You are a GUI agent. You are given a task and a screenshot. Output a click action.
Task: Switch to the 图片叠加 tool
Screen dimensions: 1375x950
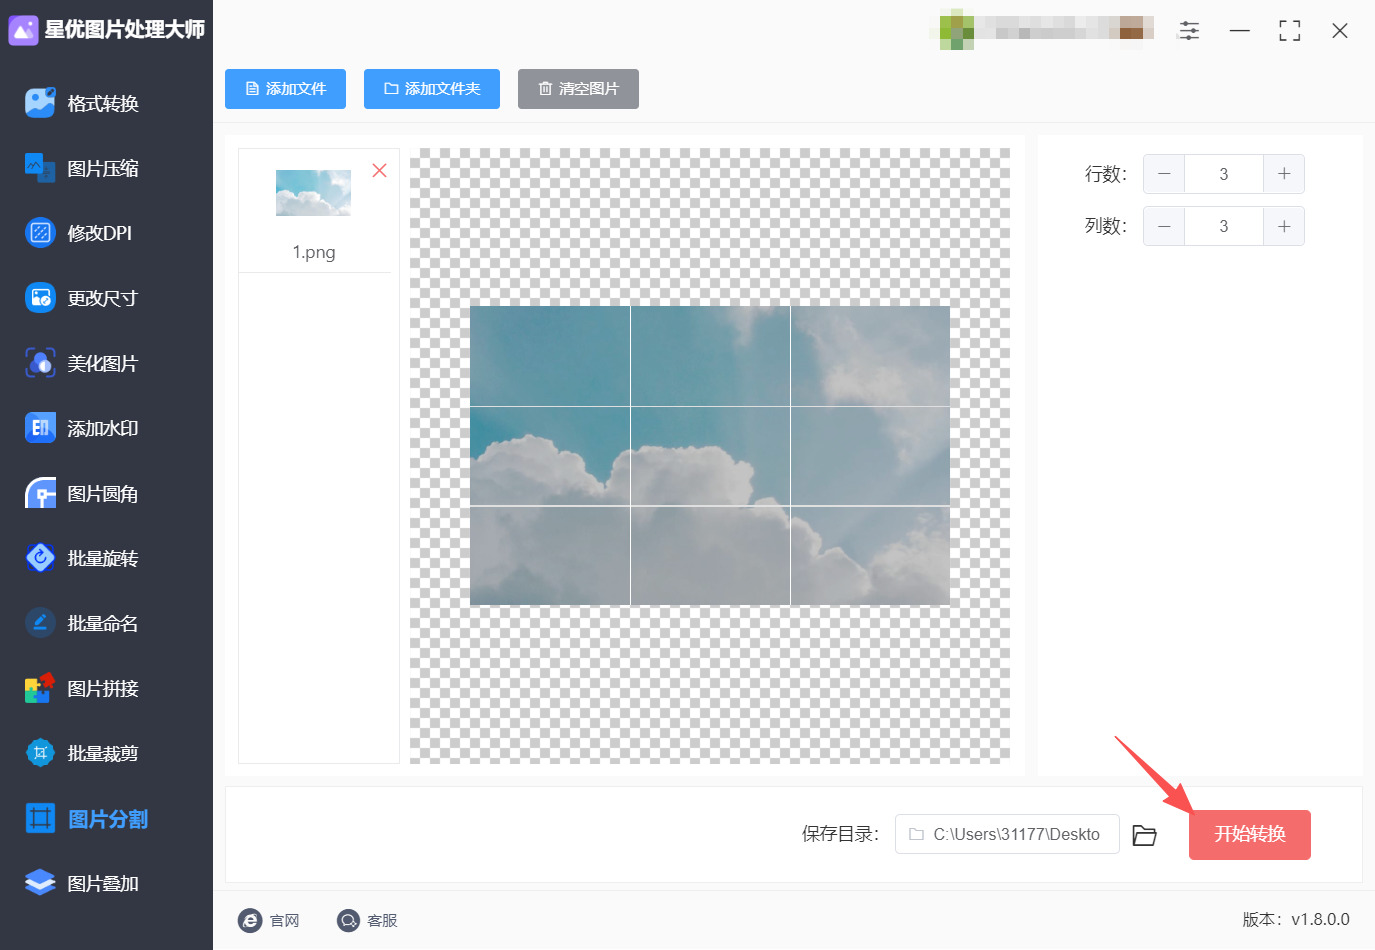coord(81,883)
